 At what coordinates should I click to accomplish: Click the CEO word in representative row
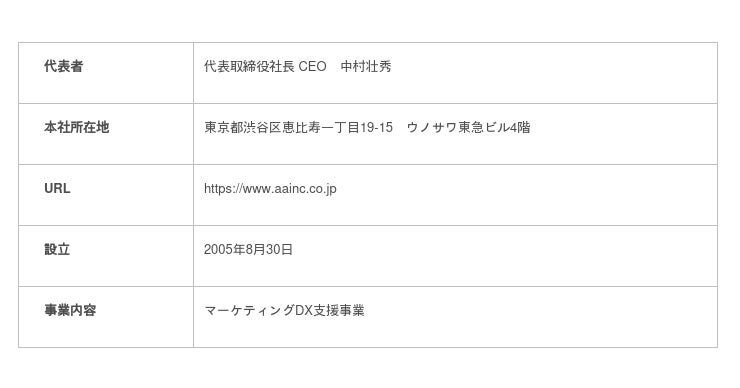312,67
